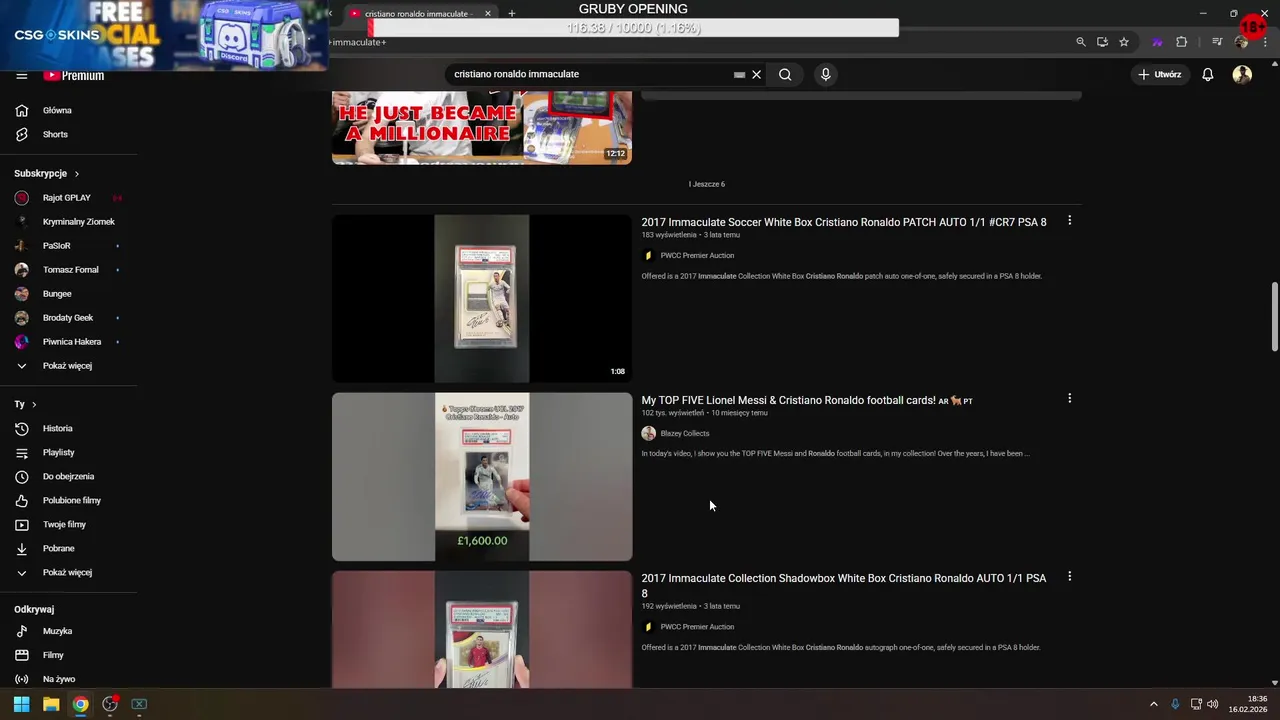Play the £1,600.00 card thumbnail
This screenshot has height=720, width=1280.
(482, 476)
